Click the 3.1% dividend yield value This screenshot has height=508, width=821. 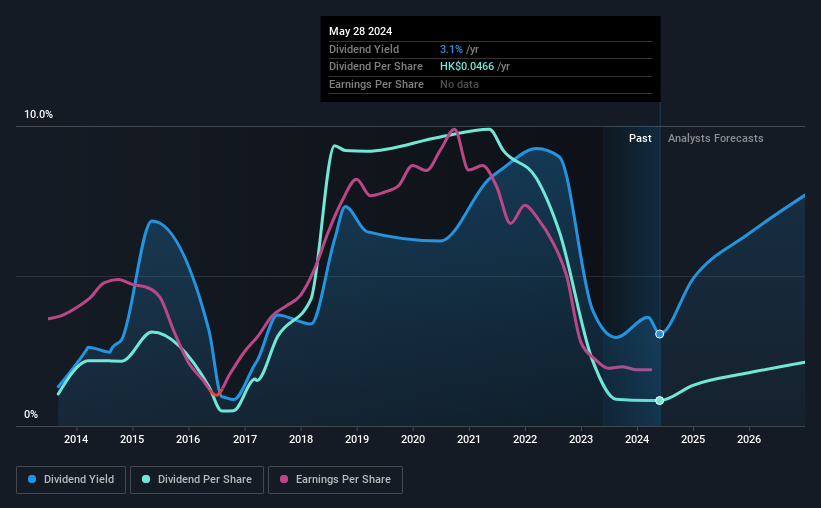coord(451,49)
